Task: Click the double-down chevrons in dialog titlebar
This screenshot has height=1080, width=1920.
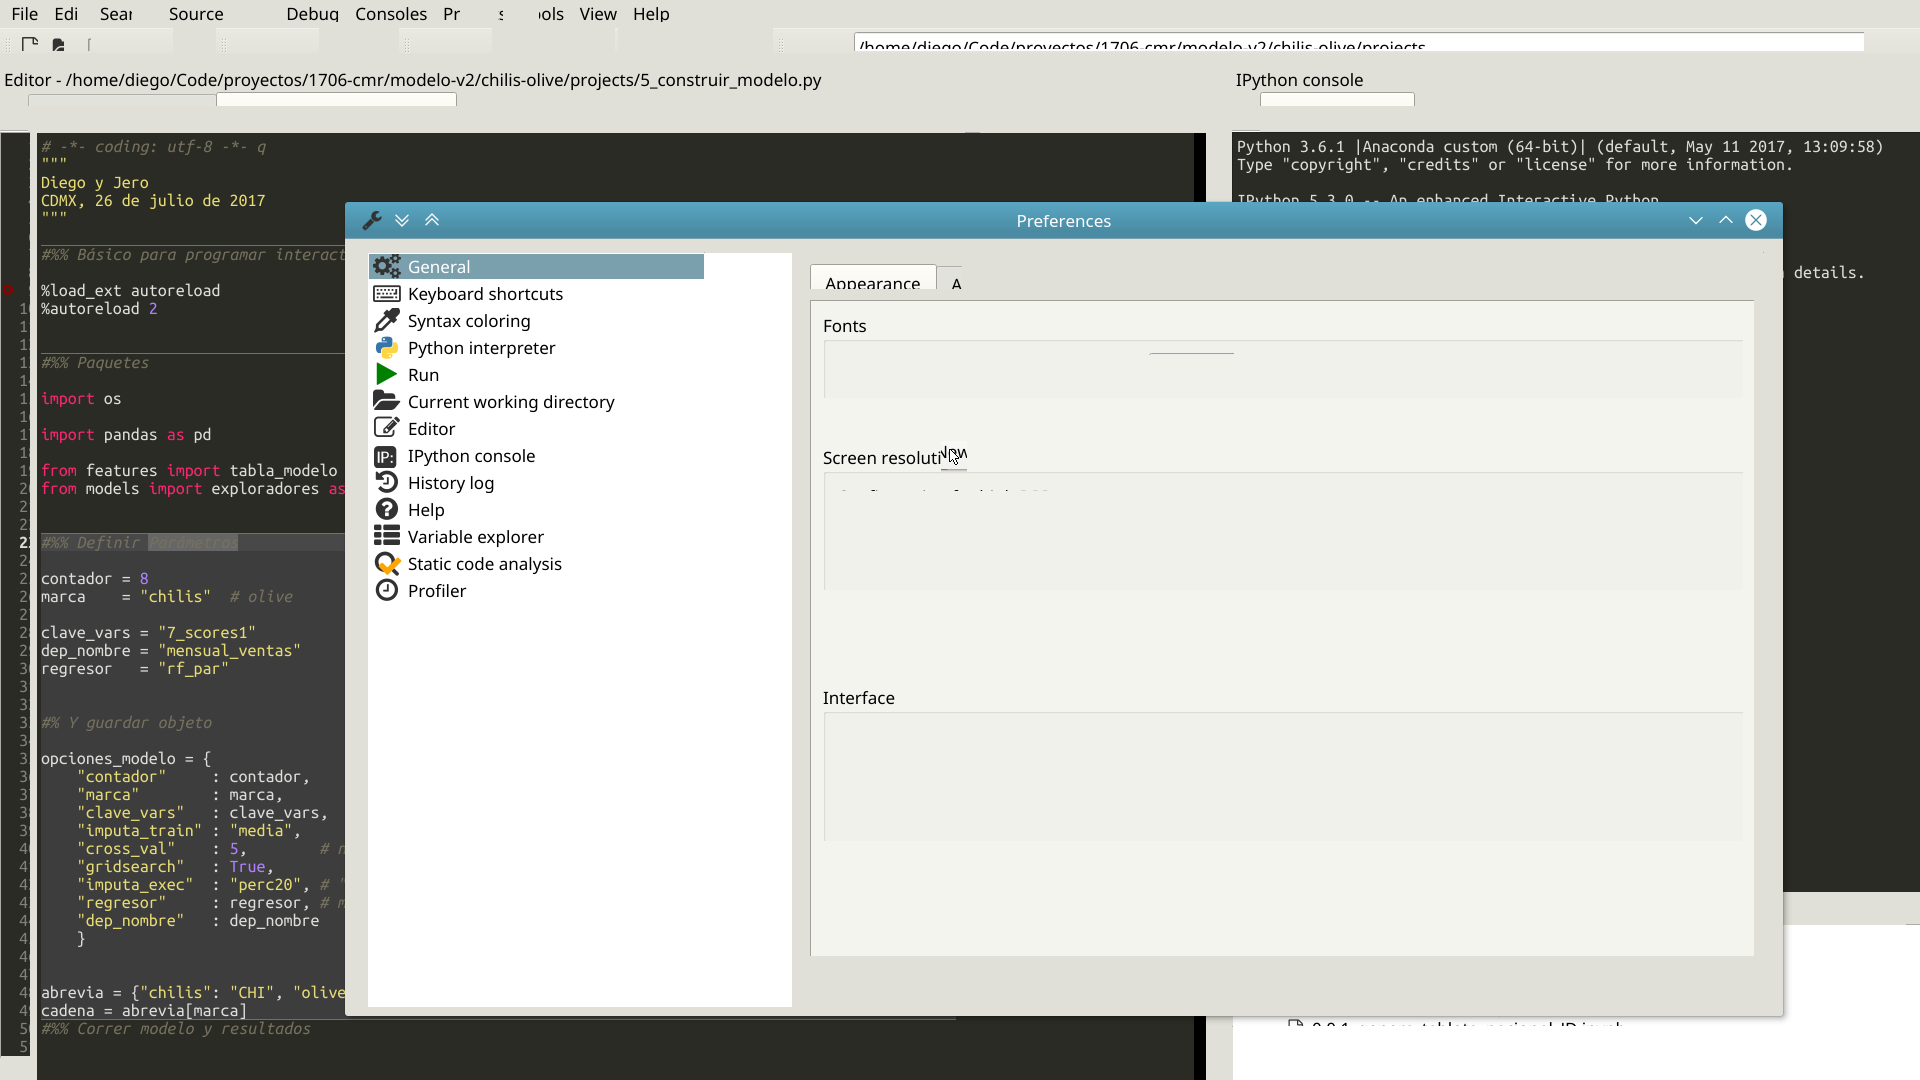Action: coord(402,221)
